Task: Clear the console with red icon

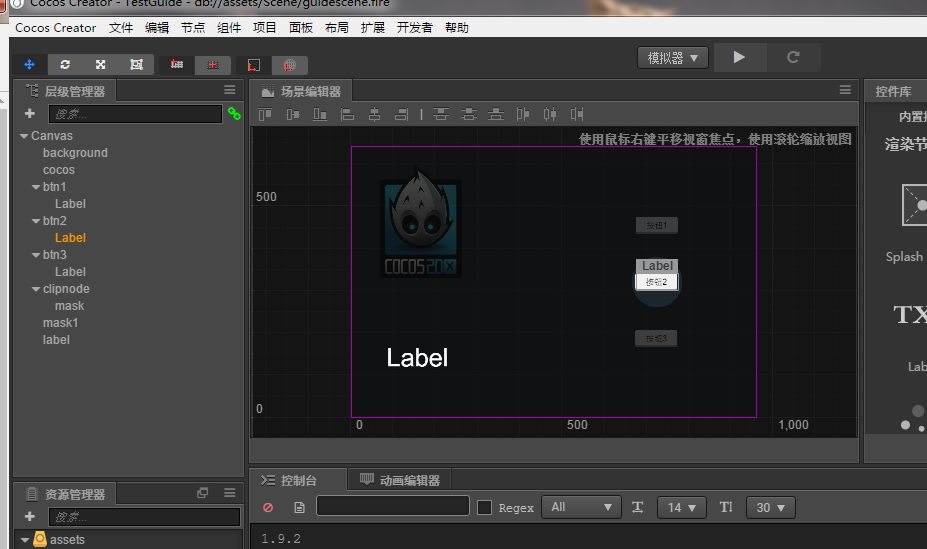Action: [x=268, y=508]
